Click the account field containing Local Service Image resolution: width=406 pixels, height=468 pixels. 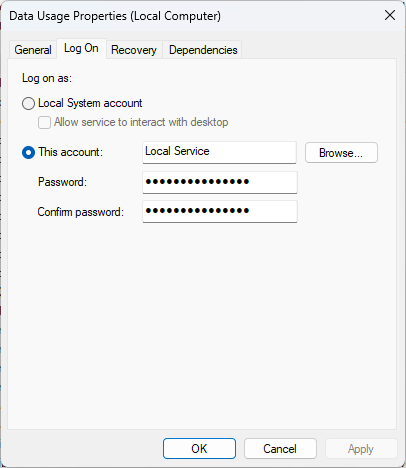[219, 152]
